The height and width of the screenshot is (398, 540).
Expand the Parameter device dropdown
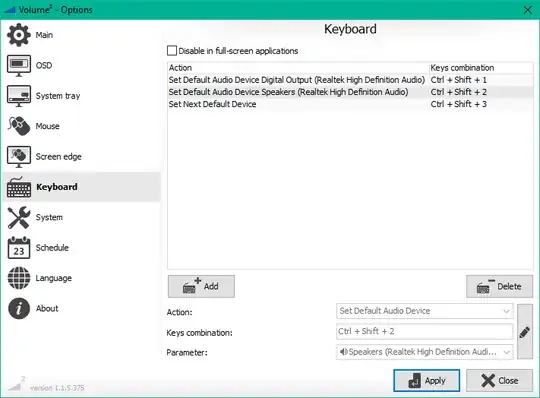pos(424,352)
